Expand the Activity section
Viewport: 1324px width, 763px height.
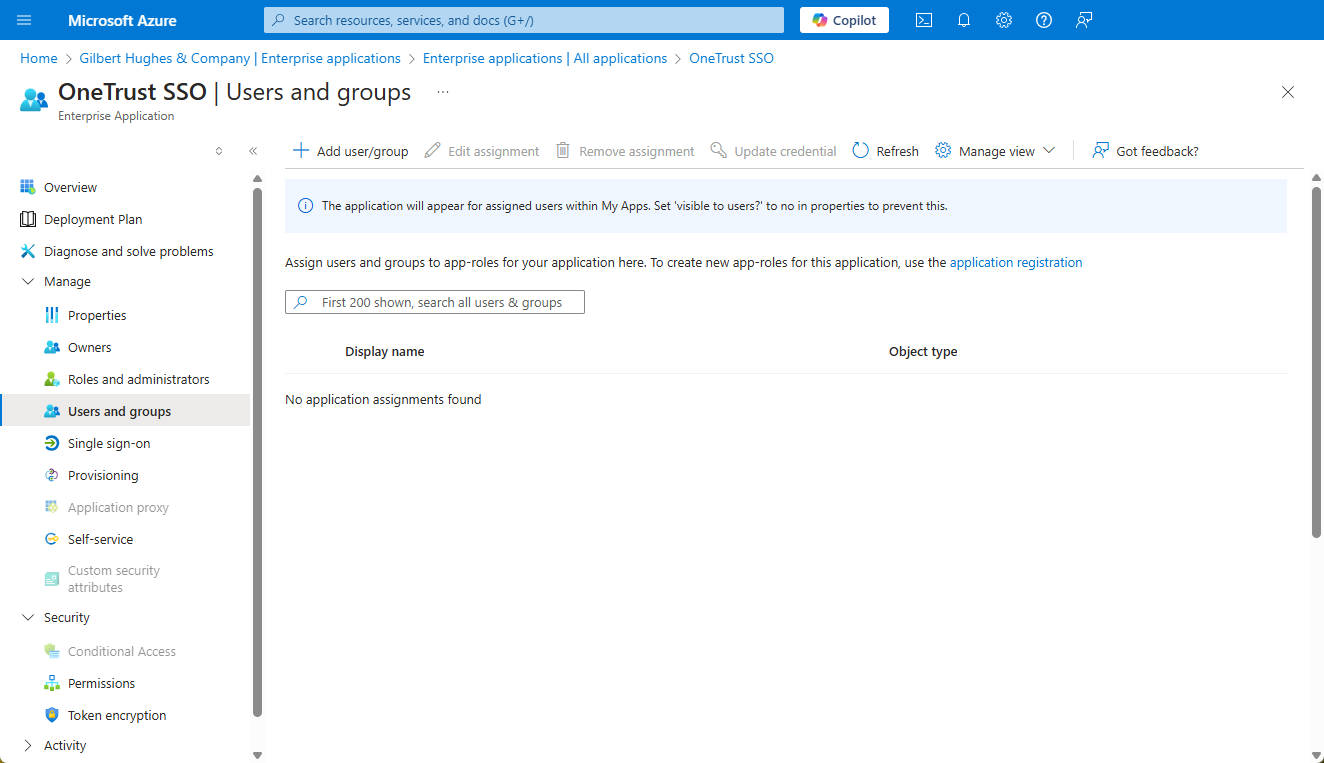pos(64,745)
